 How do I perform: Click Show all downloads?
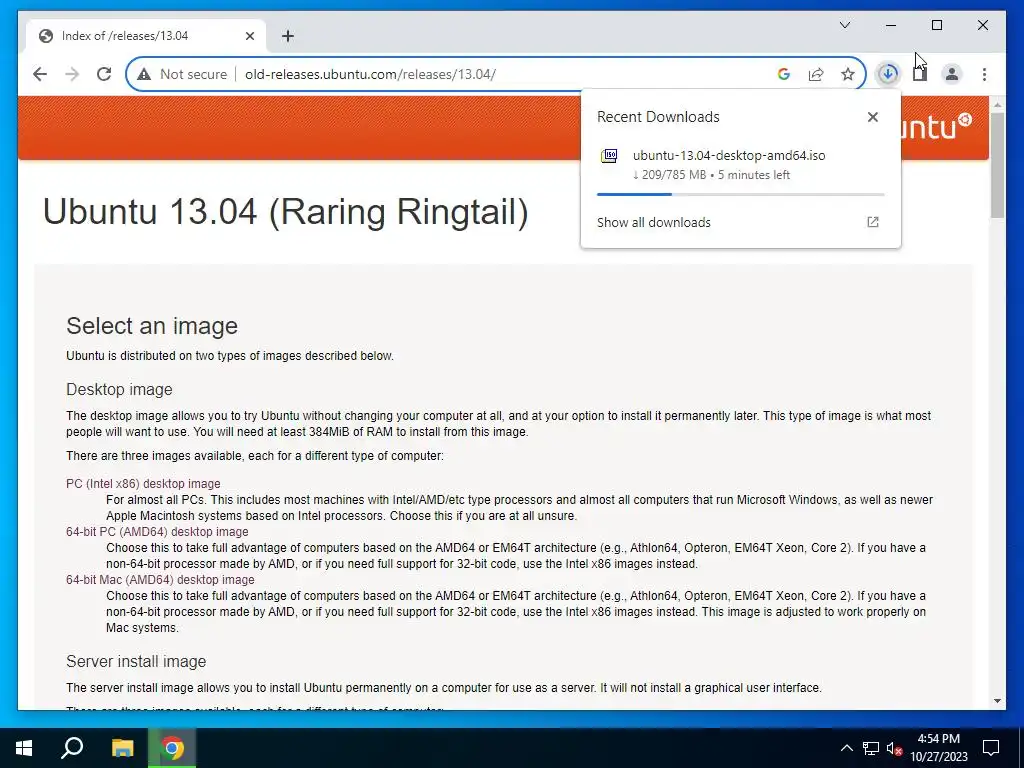654,222
